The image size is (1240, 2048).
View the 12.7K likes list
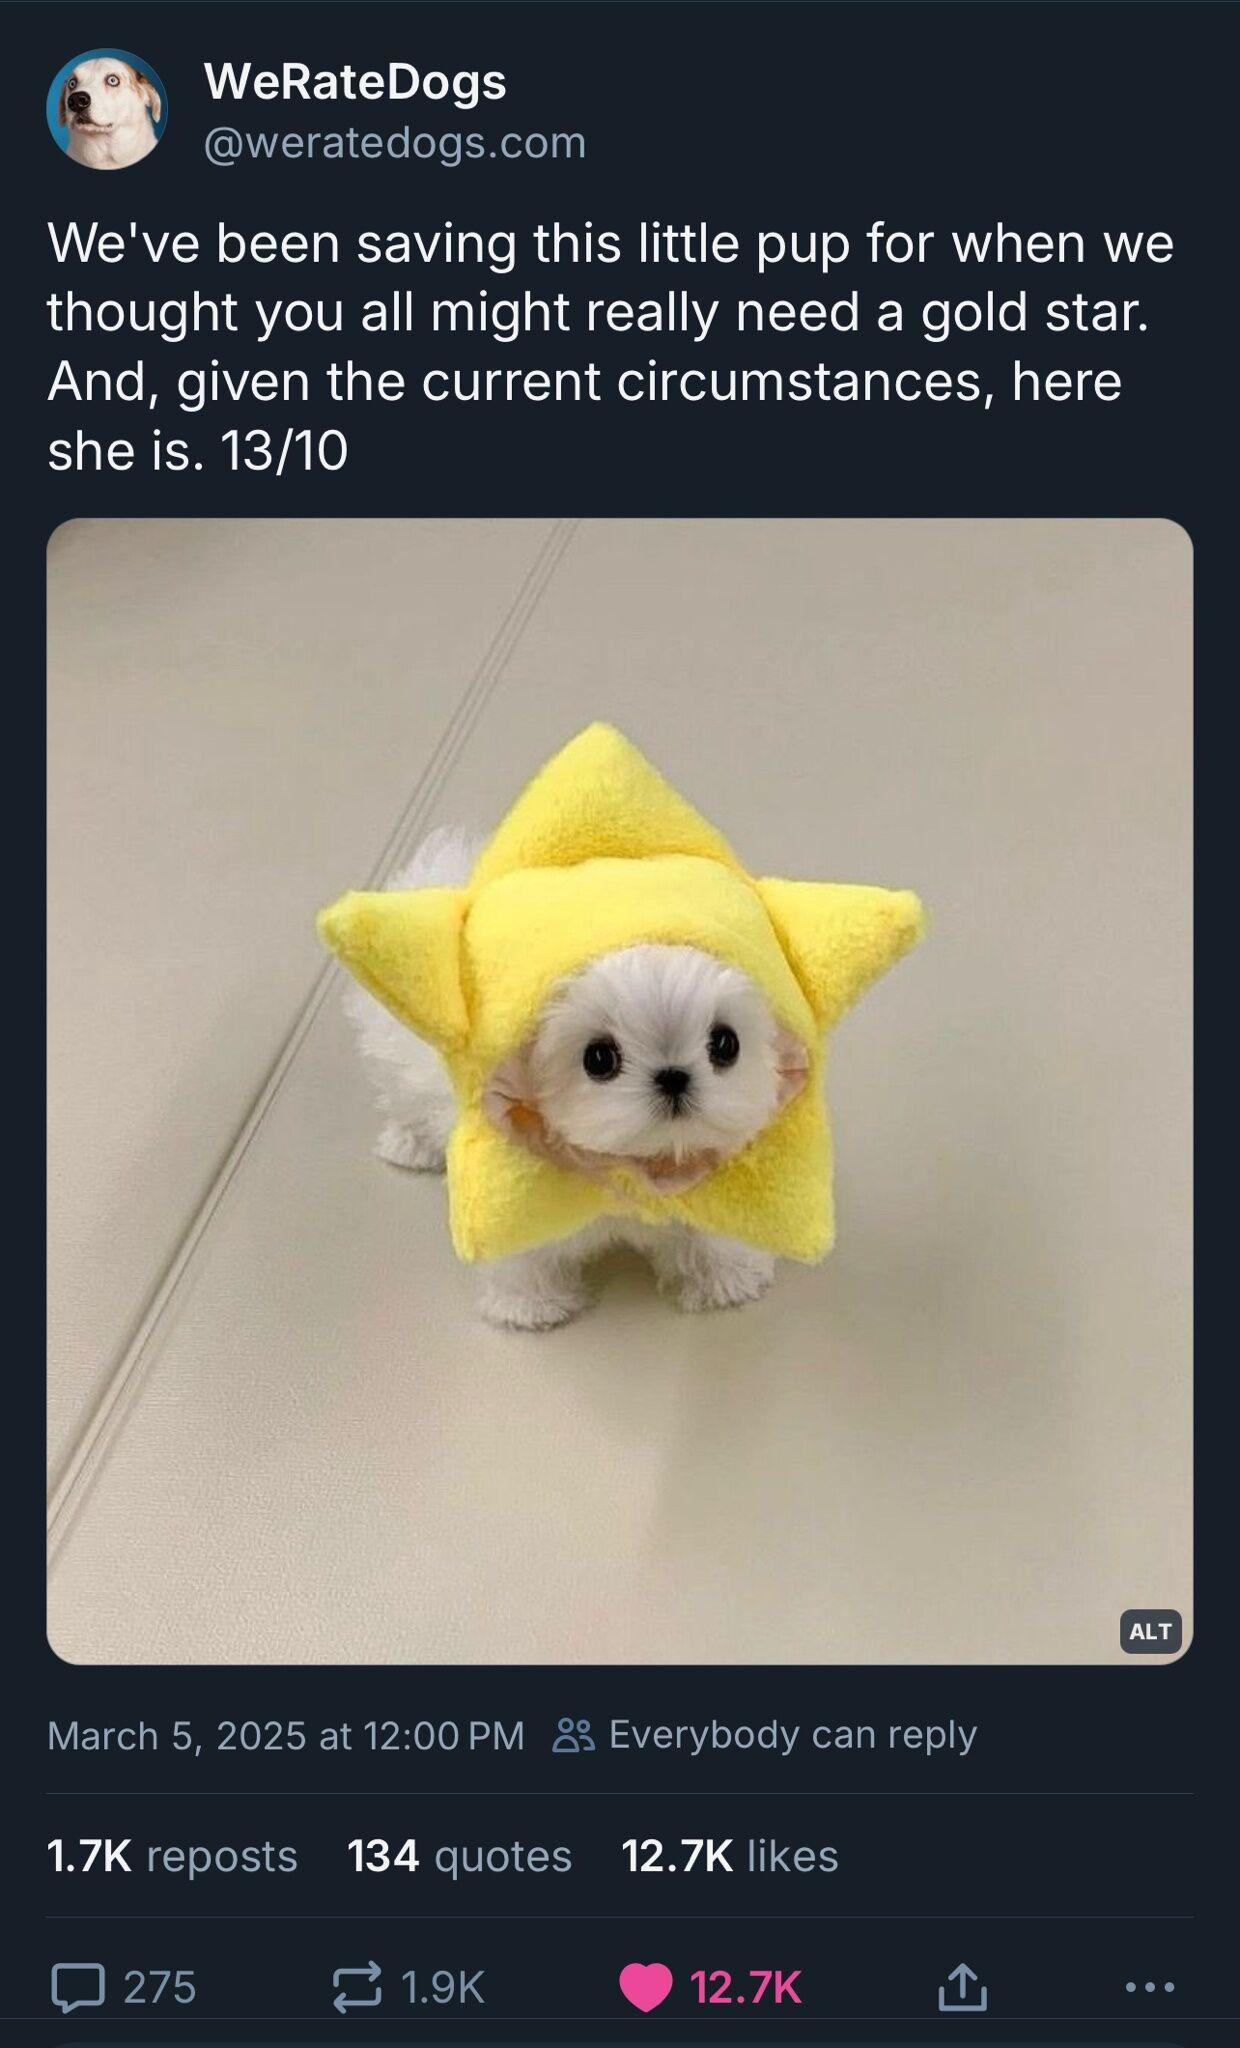click(x=730, y=1856)
